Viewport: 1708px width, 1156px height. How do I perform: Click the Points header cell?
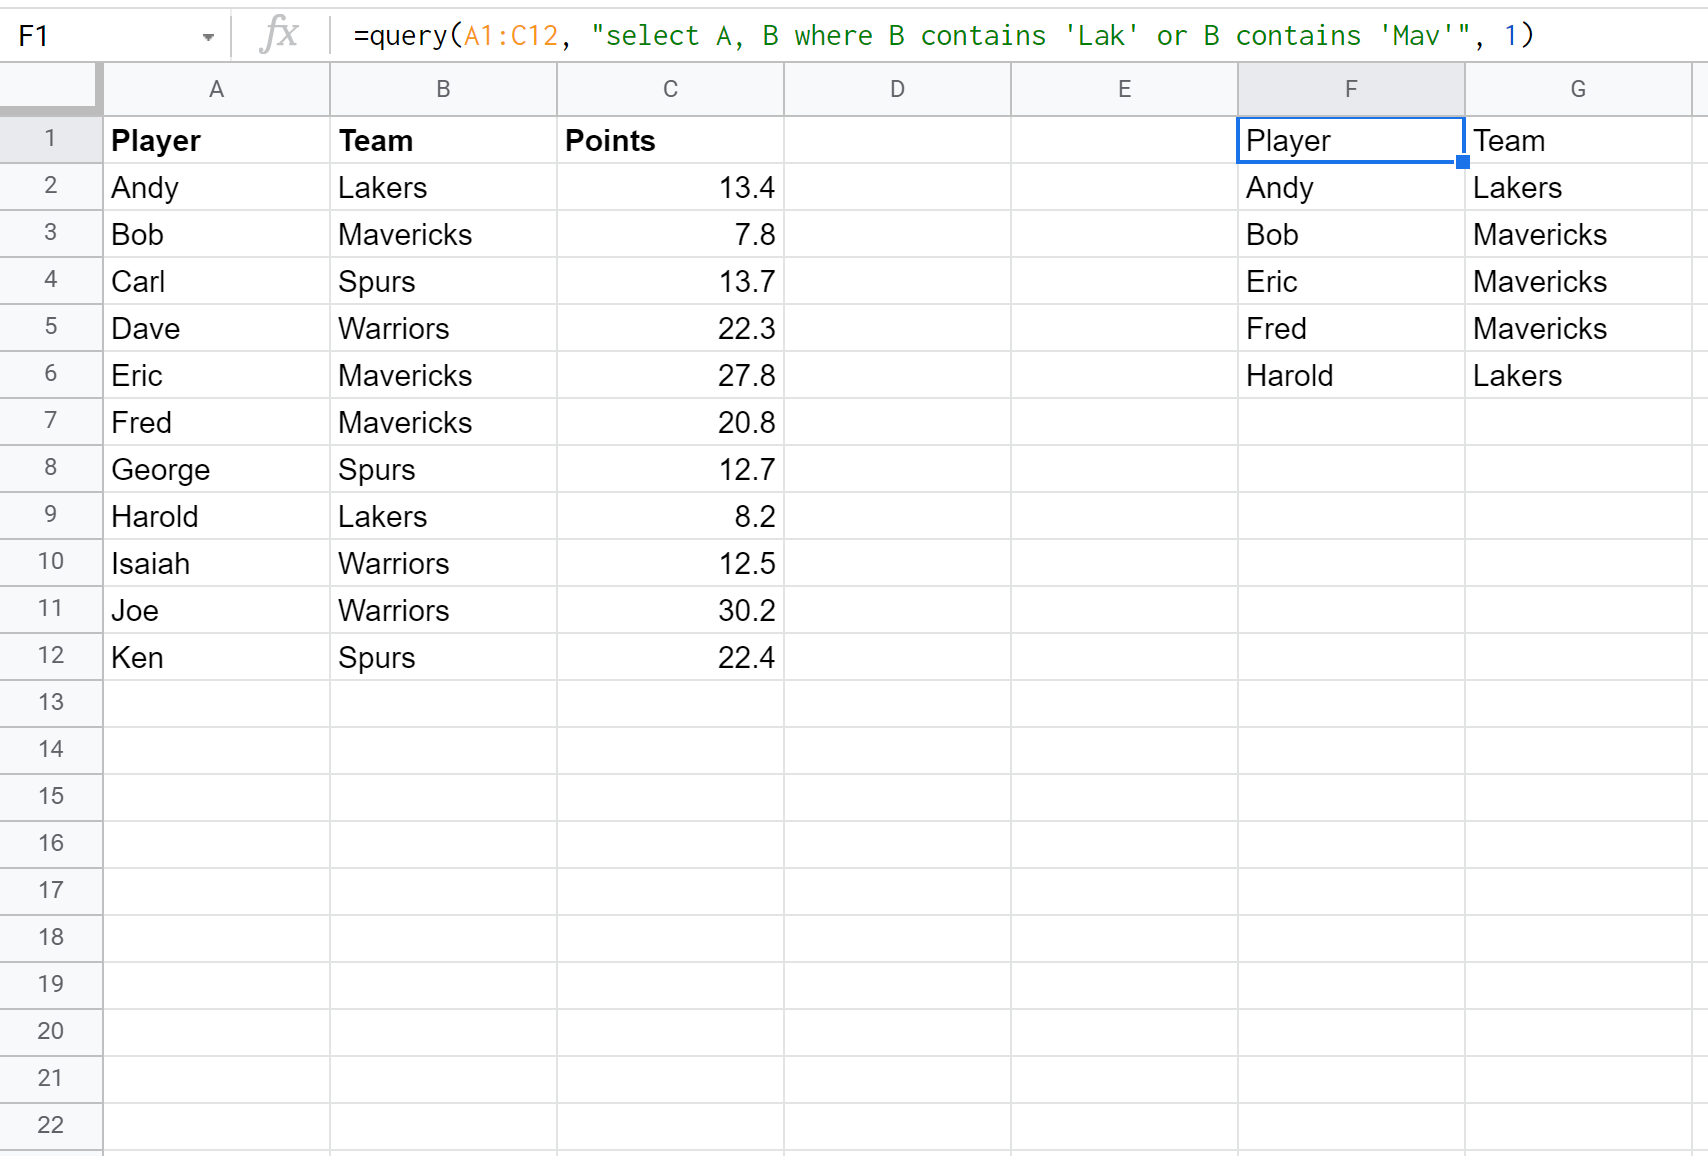pos(670,141)
